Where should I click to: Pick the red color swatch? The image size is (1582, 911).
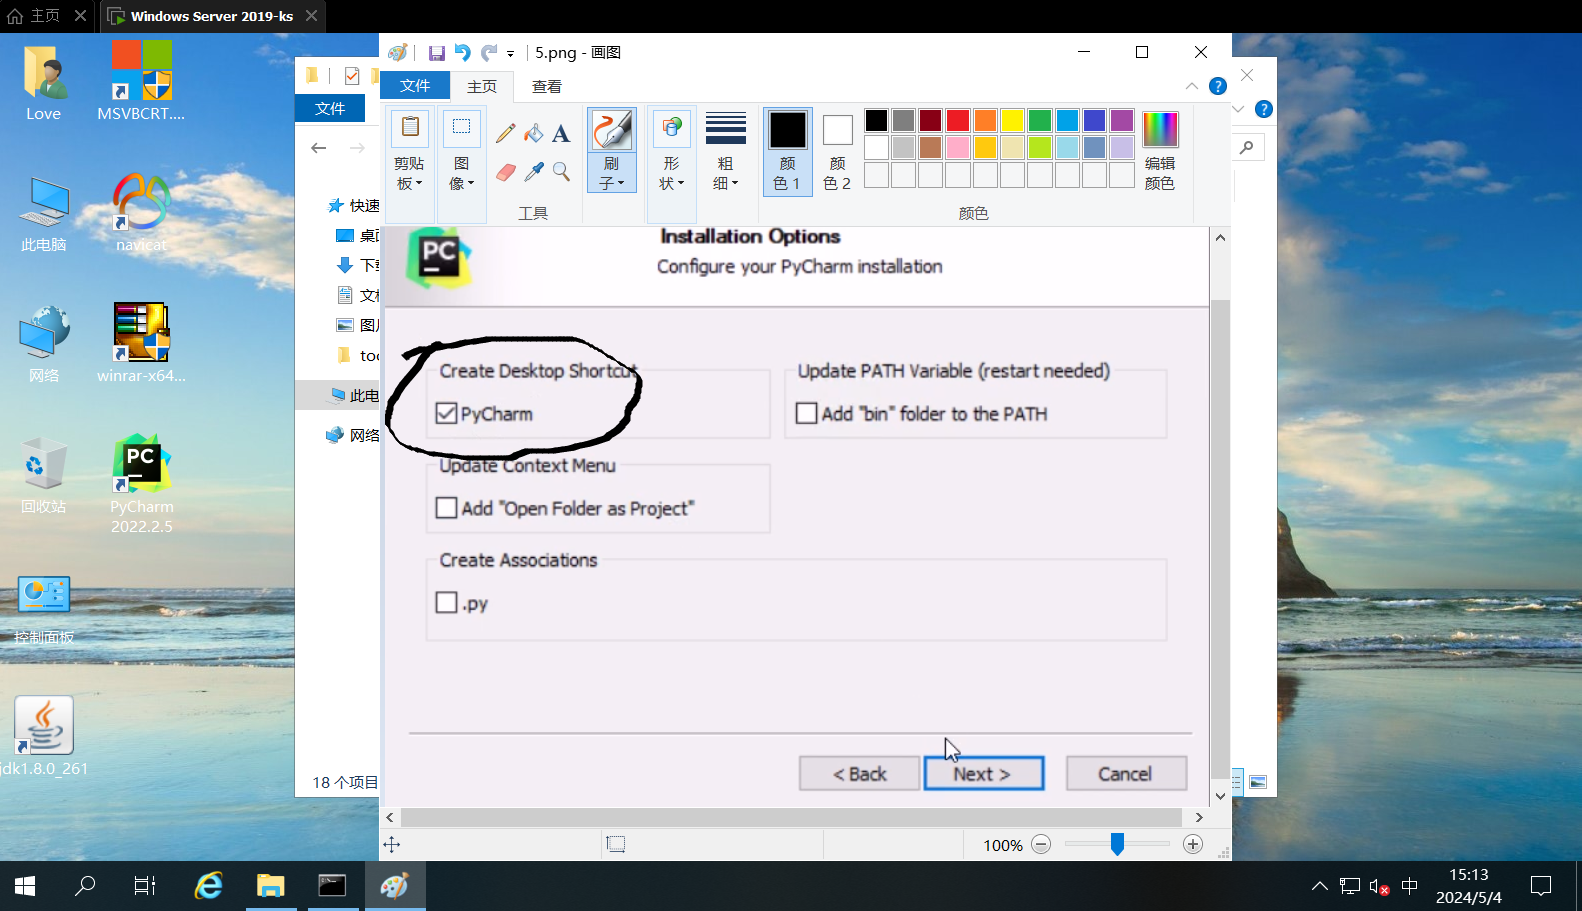point(958,120)
